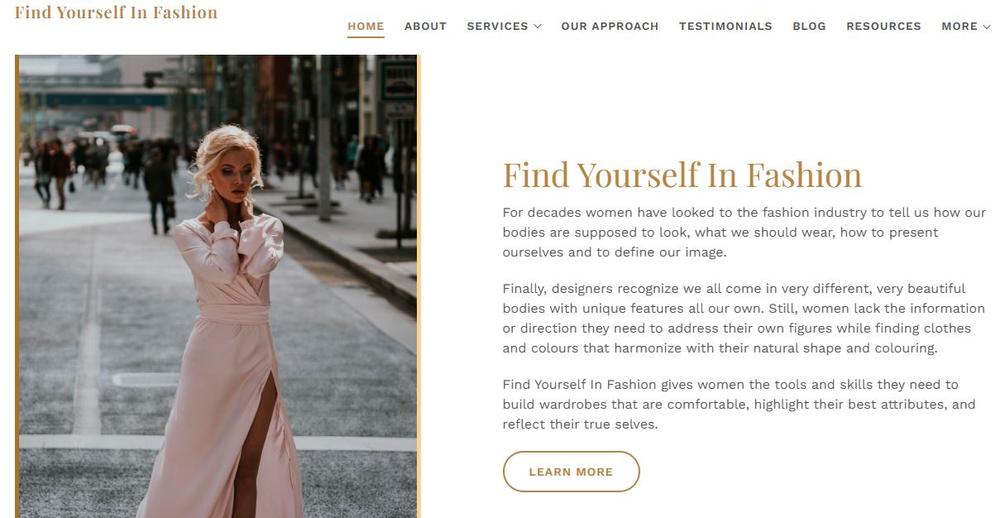Expand the chevron beside MORE
The image size is (1000, 518).
tap(987, 27)
